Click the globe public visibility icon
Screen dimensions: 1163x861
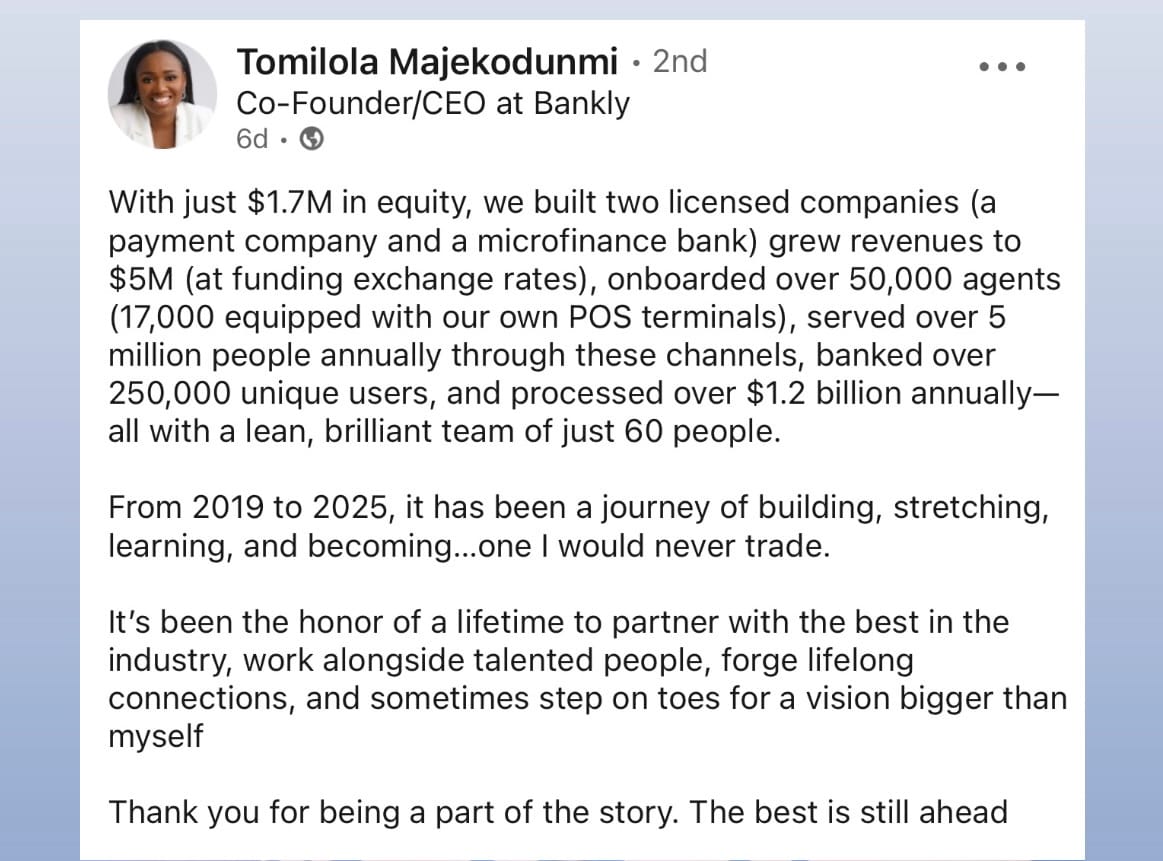[312, 139]
